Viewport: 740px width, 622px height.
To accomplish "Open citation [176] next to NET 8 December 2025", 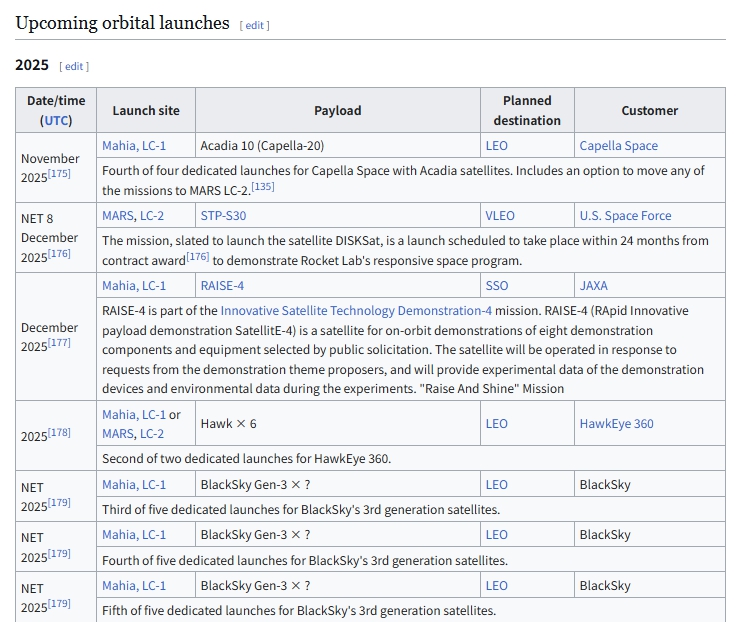I will point(59,253).
